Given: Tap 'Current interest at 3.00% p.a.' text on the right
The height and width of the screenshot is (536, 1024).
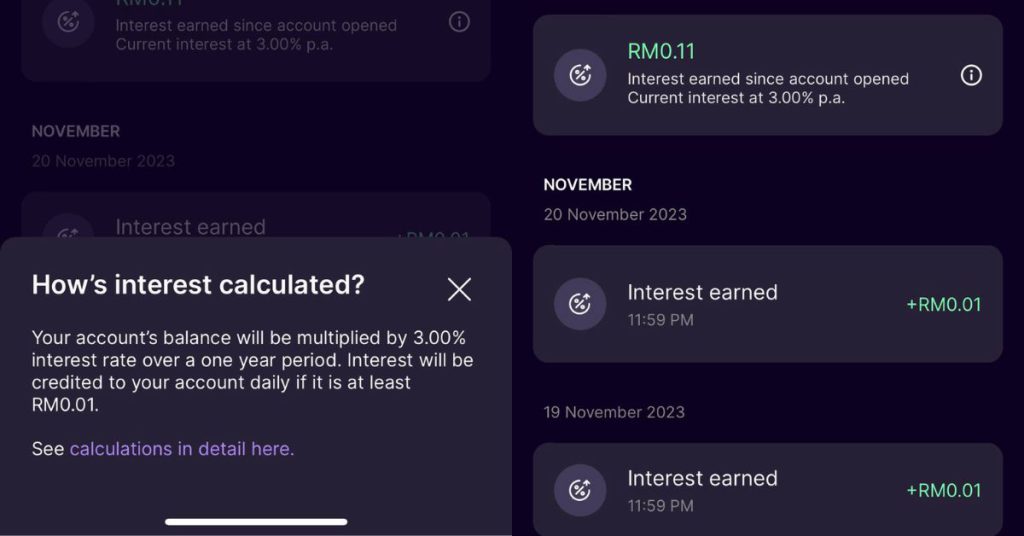Looking at the screenshot, I should click(736, 98).
